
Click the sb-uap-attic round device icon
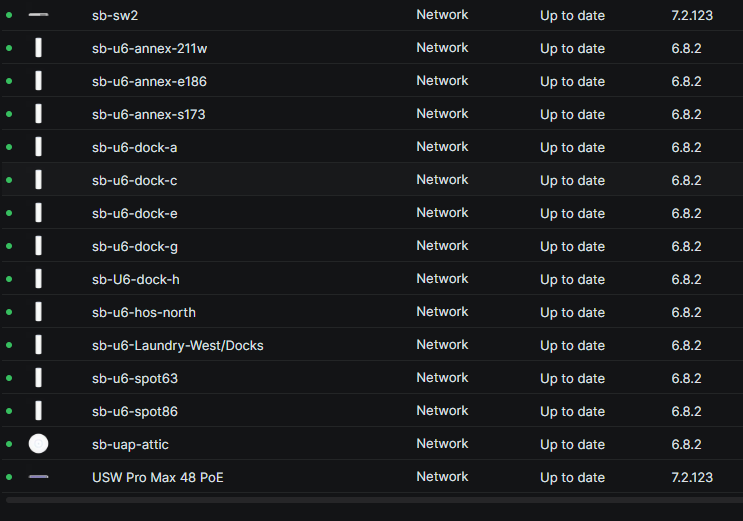[38, 444]
